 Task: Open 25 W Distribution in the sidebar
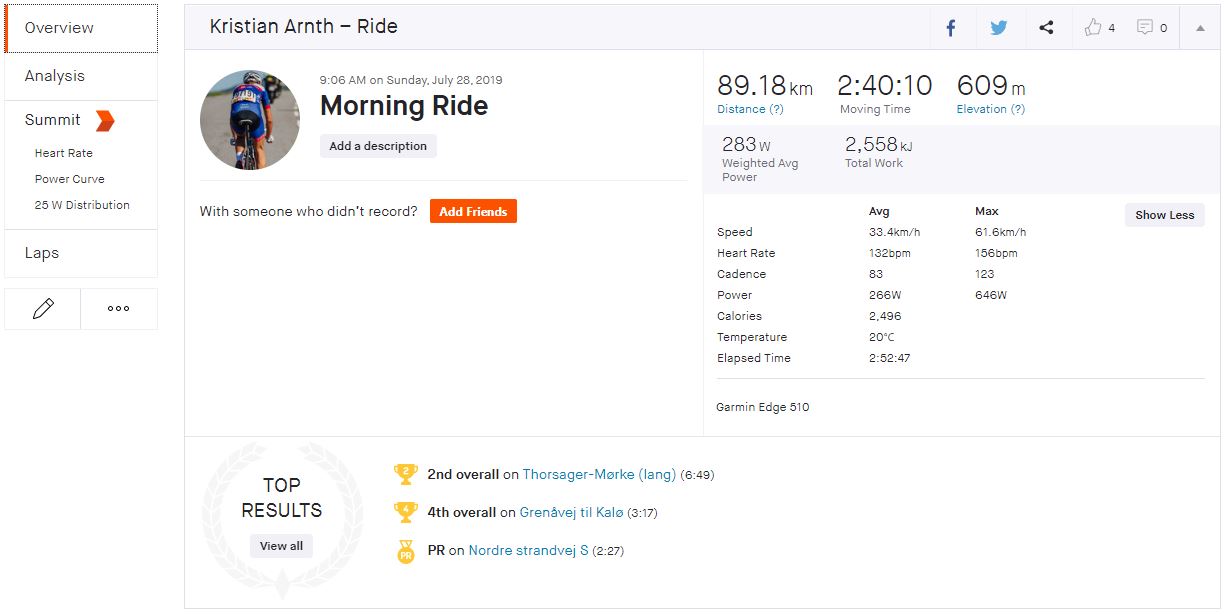[x=82, y=205]
